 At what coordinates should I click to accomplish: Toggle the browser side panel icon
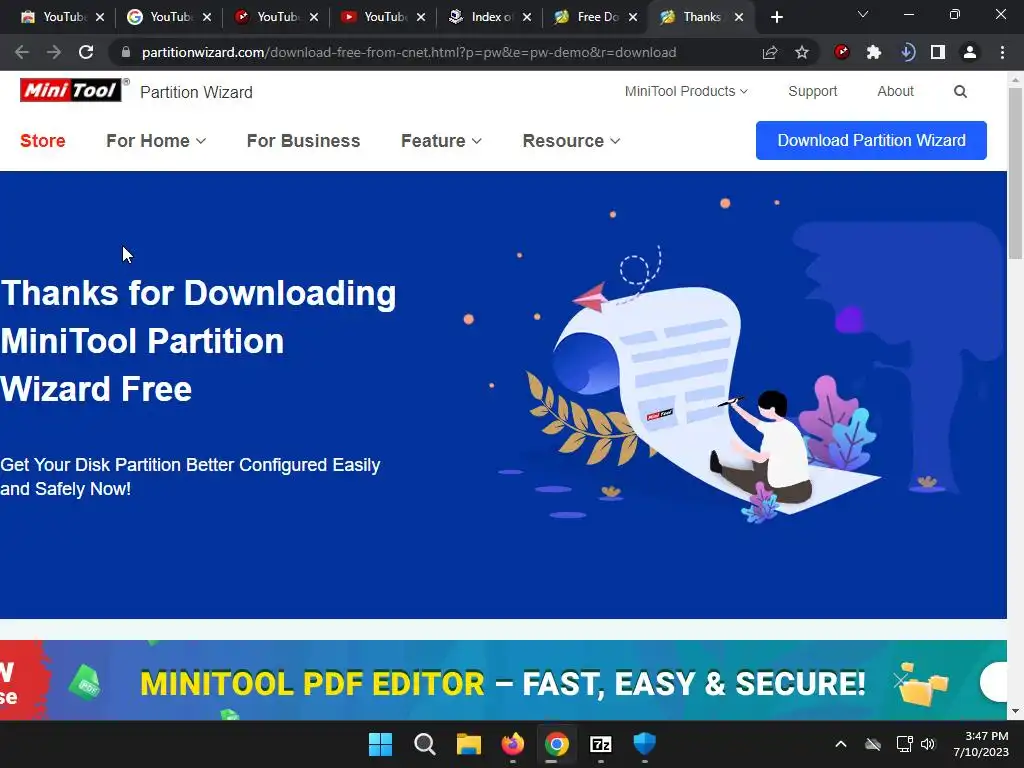[938, 52]
